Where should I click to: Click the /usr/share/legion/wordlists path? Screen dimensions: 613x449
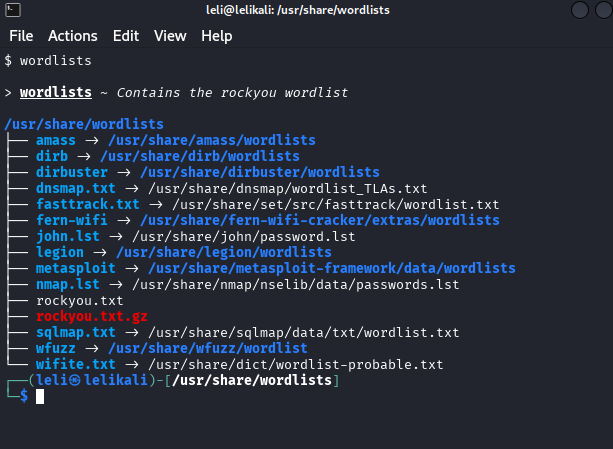tap(224, 252)
